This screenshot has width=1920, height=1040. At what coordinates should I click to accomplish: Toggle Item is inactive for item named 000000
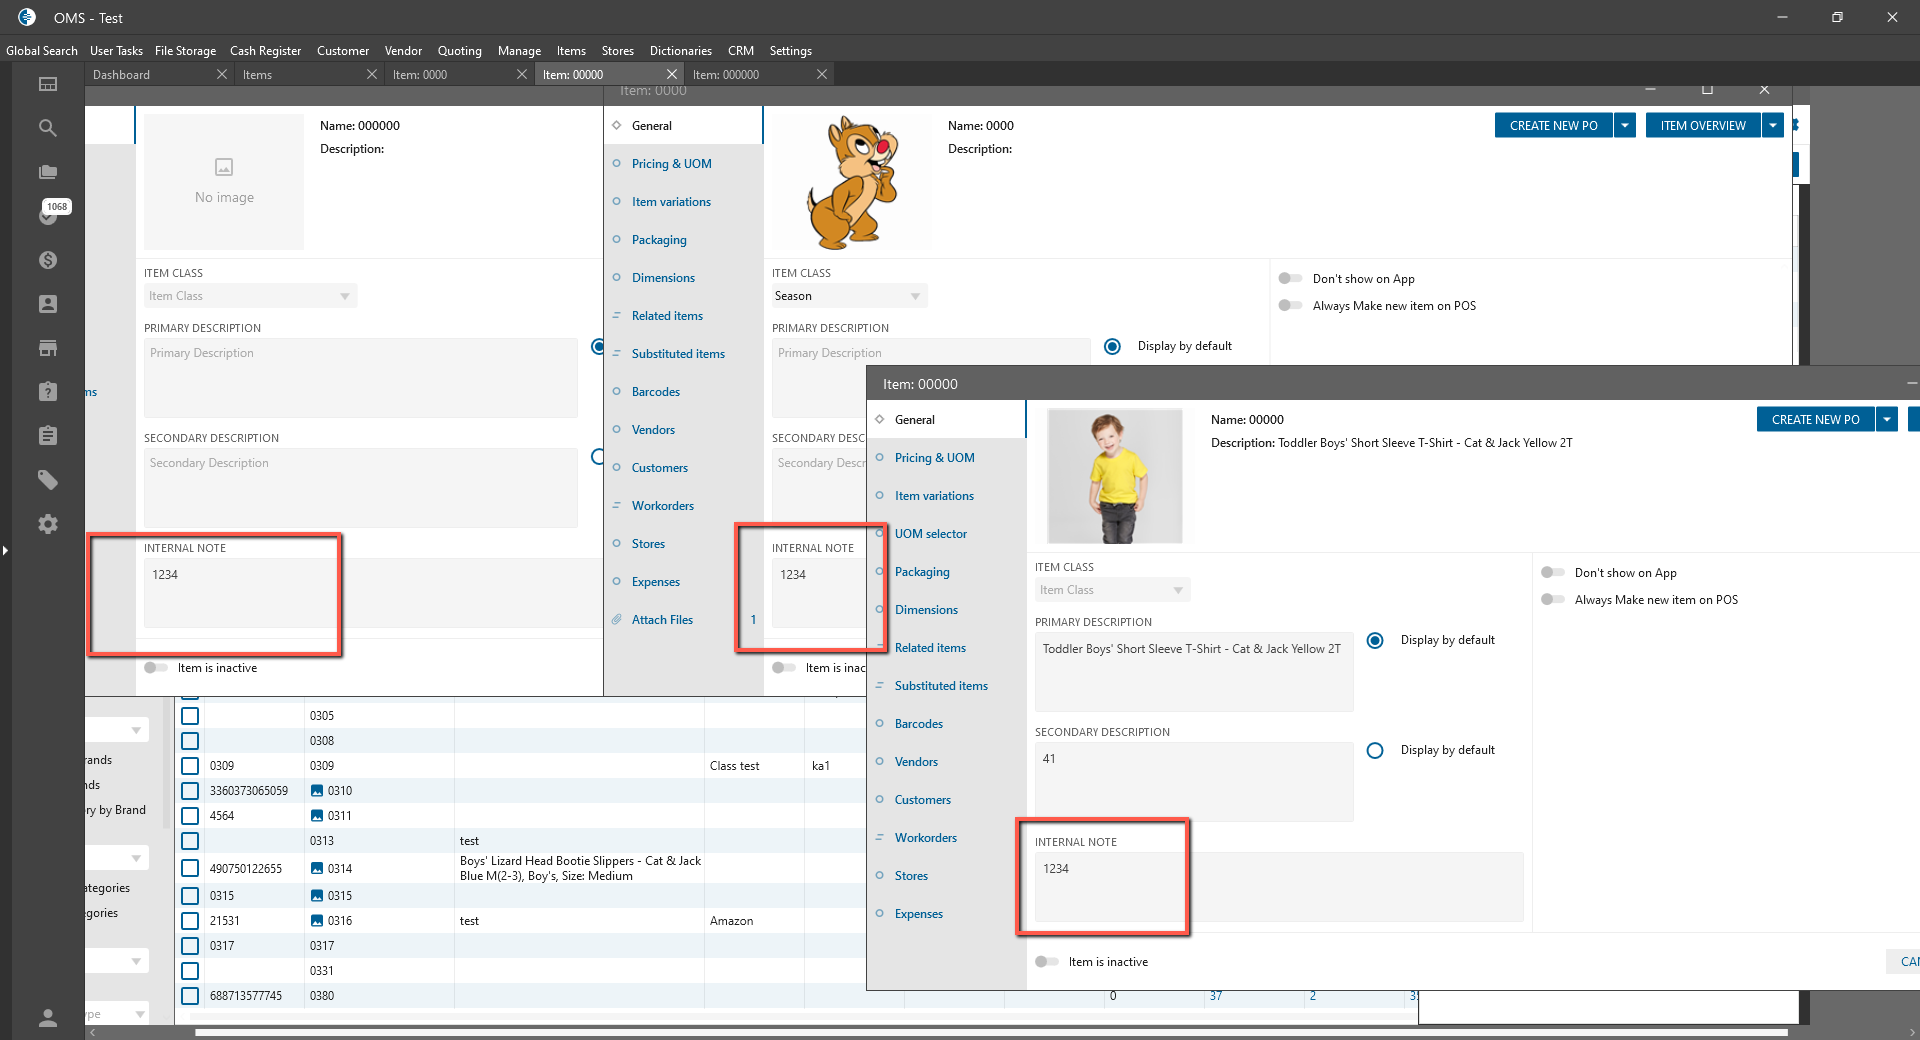tap(156, 668)
